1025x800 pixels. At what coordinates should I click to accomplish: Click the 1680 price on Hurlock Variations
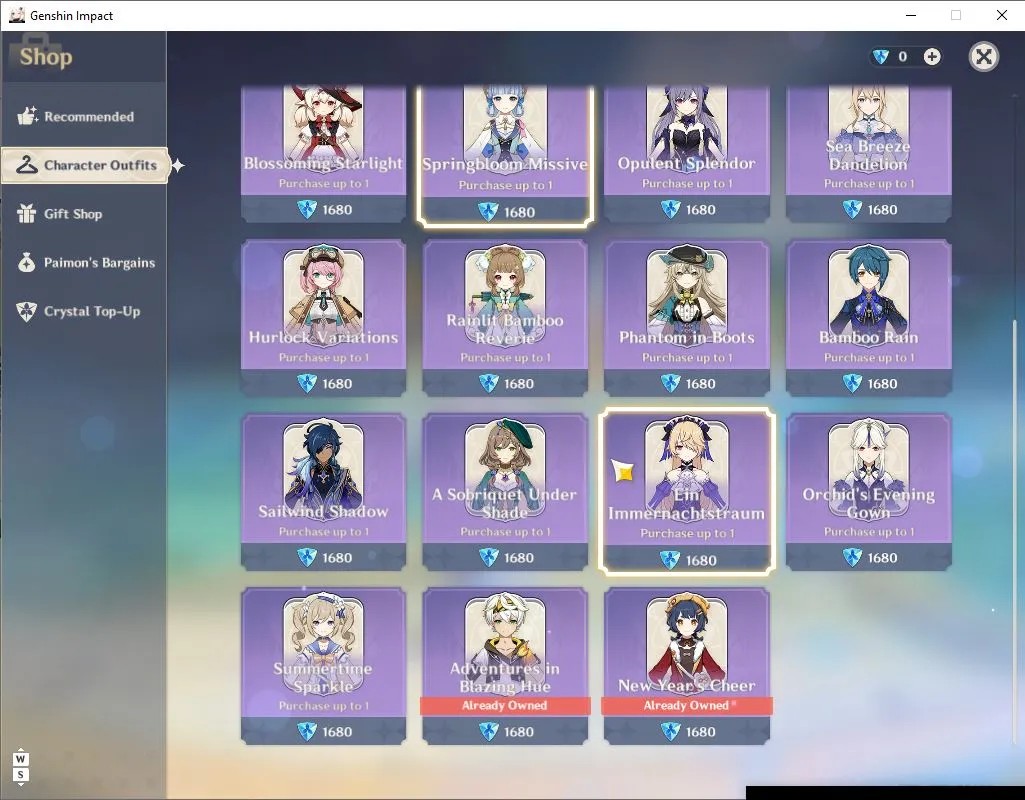337,384
